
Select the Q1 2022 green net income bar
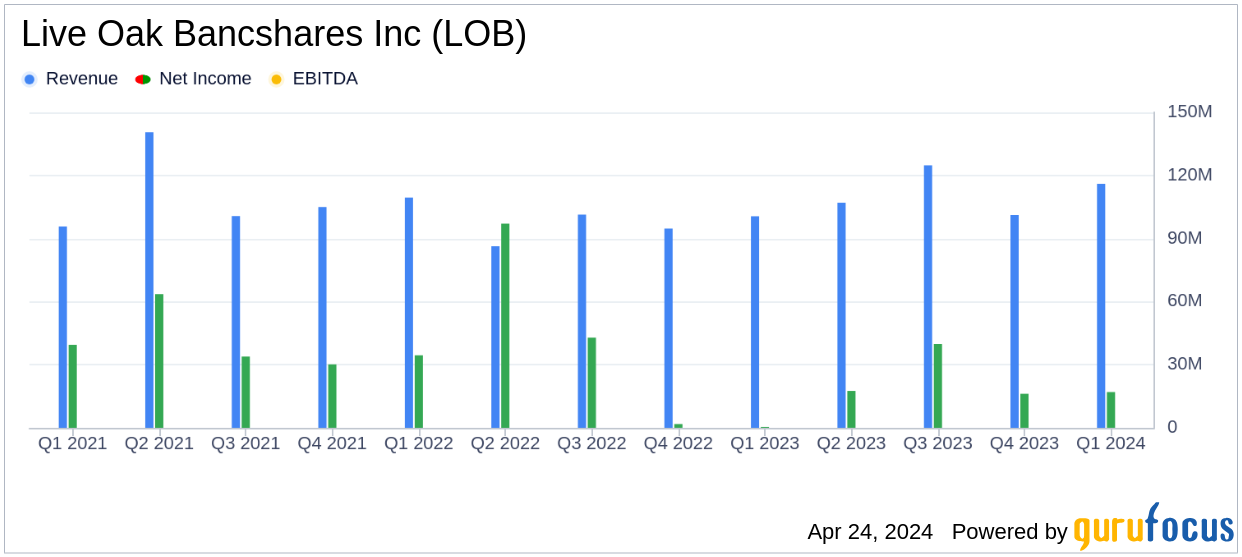[x=419, y=392]
